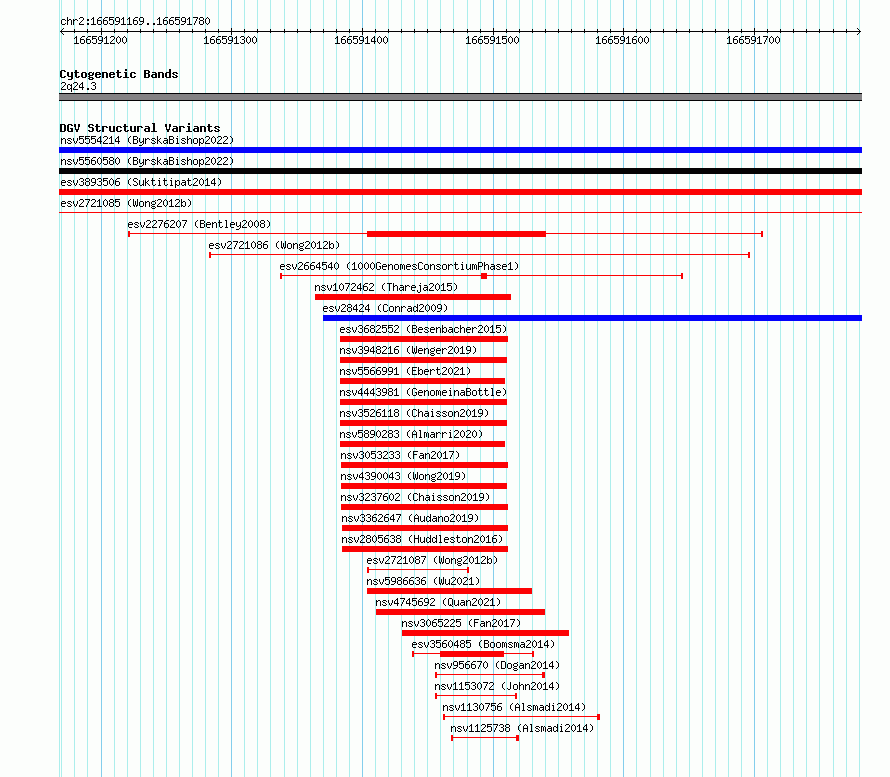890x777 pixels.
Task: Click the small thick block on esv2664540
Action: tap(484, 276)
